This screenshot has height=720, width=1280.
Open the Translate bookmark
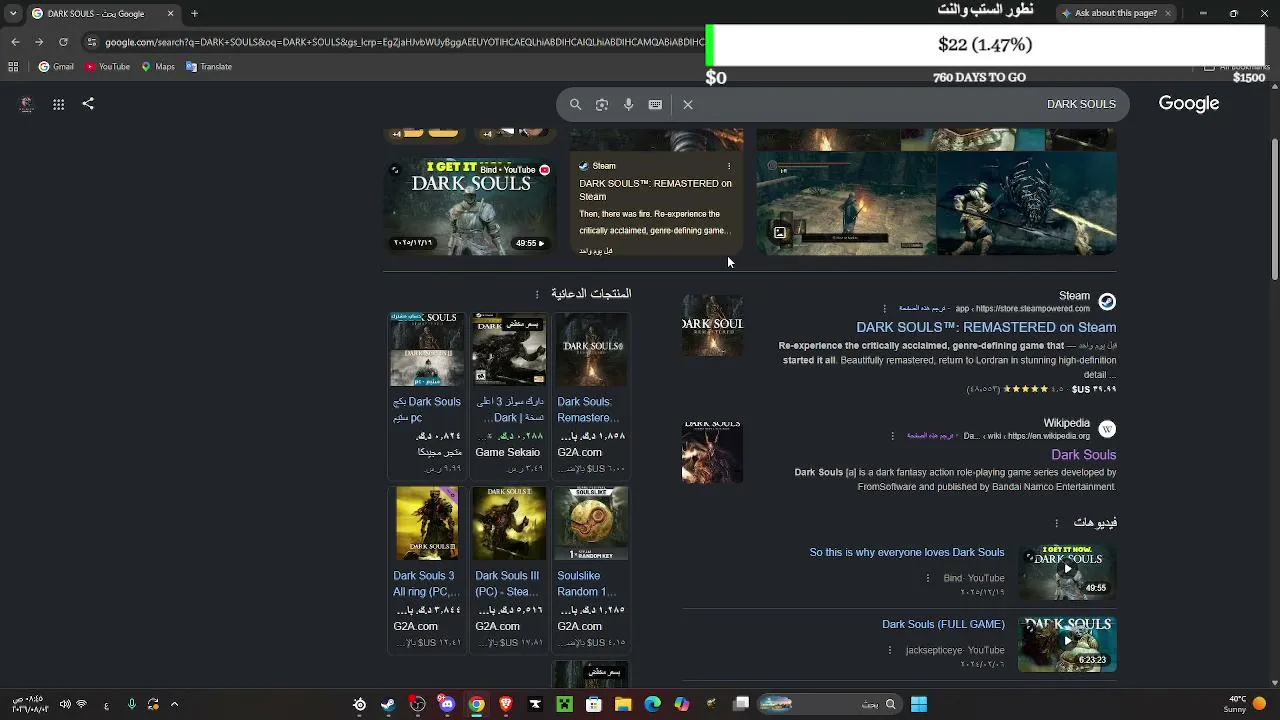pyautogui.click(x=209, y=67)
